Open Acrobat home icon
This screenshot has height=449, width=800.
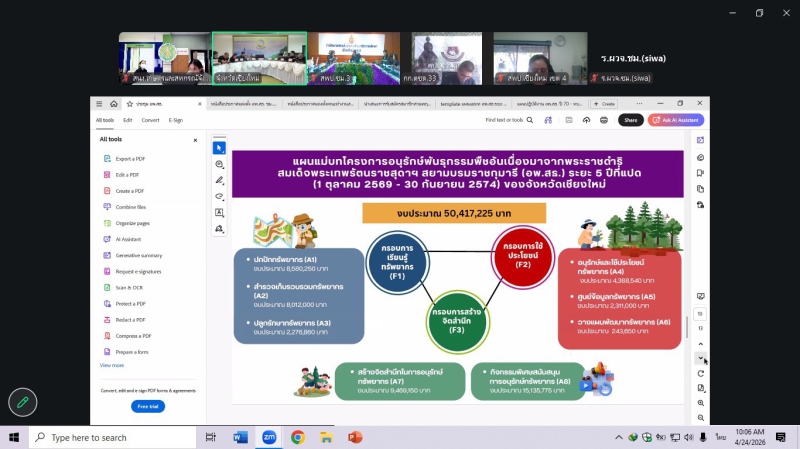(114, 103)
